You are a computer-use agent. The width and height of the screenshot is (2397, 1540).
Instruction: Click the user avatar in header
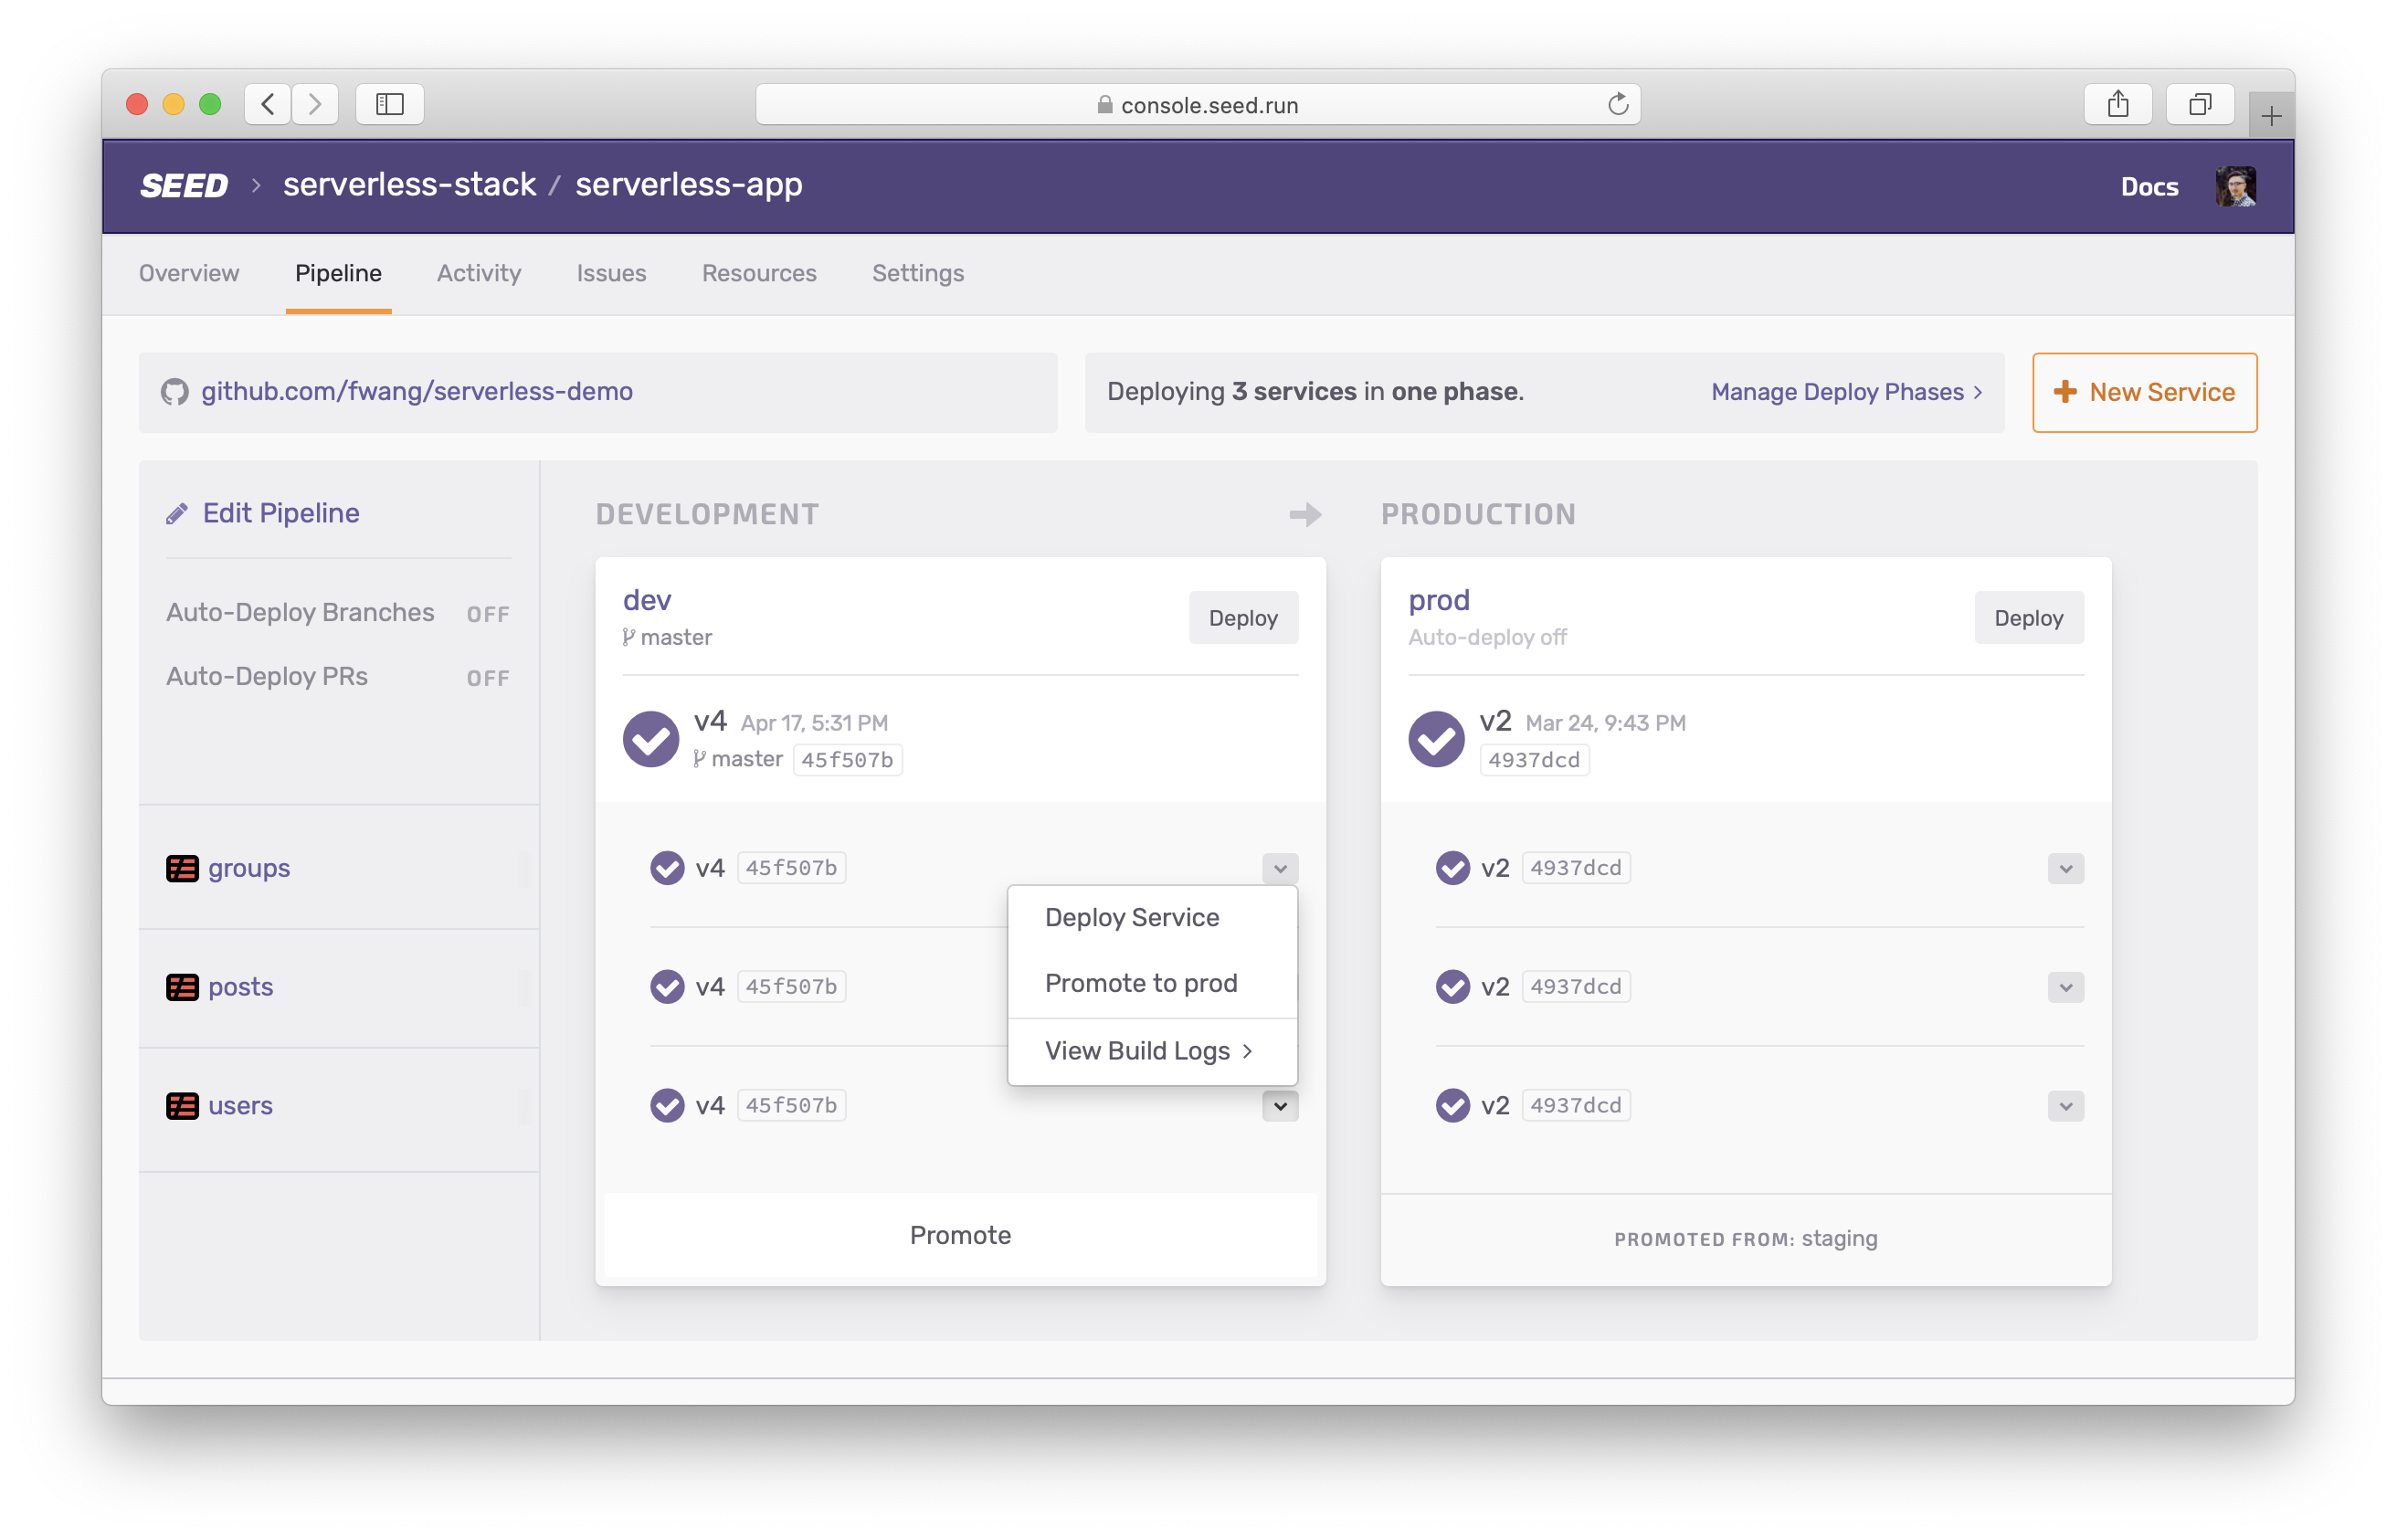tap(2234, 186)
